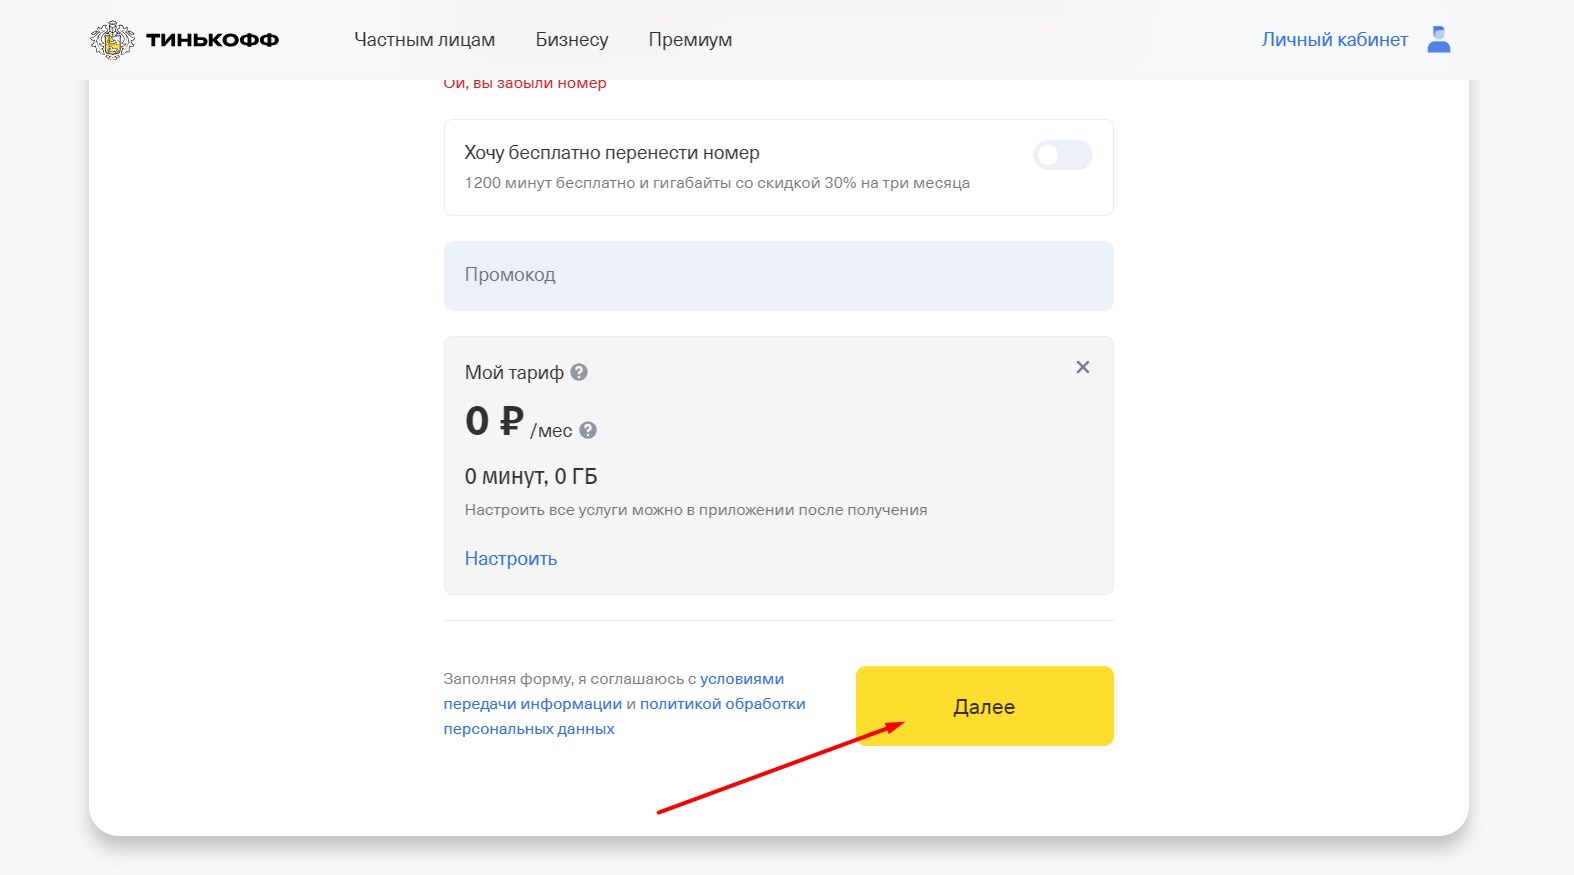Click the 0 ₽ price text
The height and width of the screenshot is (875, 1574).
pos(494,421)
